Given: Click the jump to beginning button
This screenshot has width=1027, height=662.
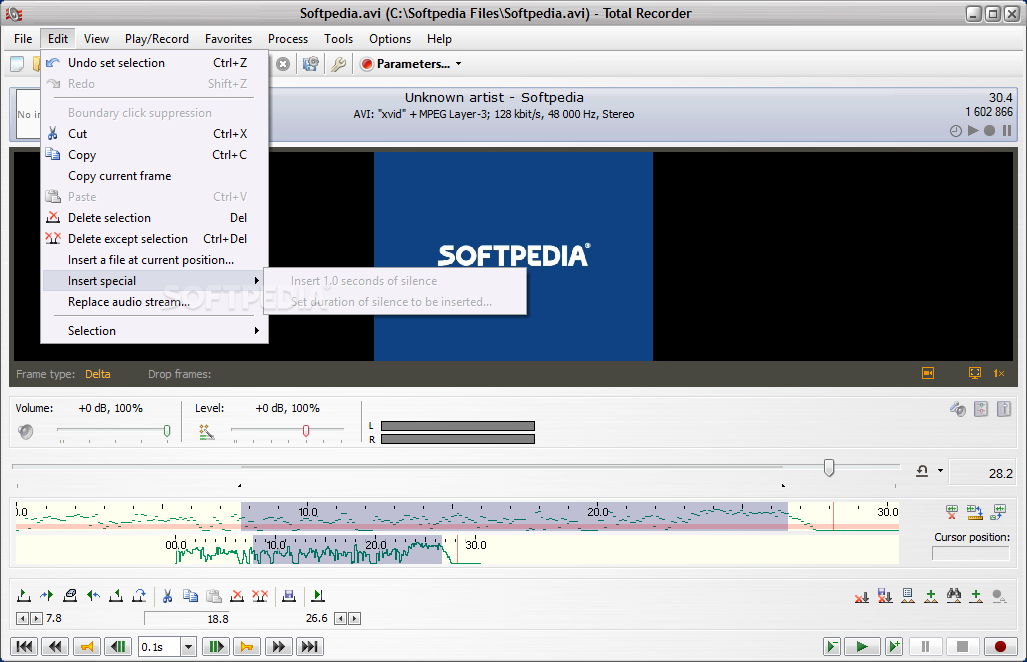Looking at the screenshot, I should pos(24,647).
